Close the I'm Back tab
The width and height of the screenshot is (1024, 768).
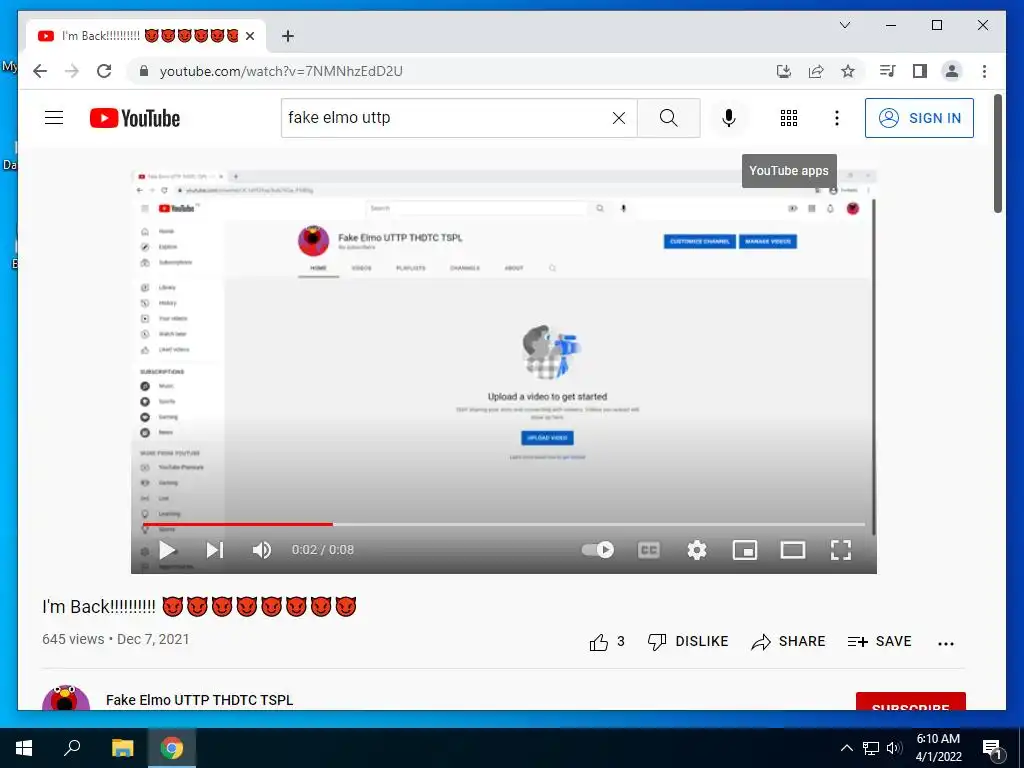click(x=249, y=36)
